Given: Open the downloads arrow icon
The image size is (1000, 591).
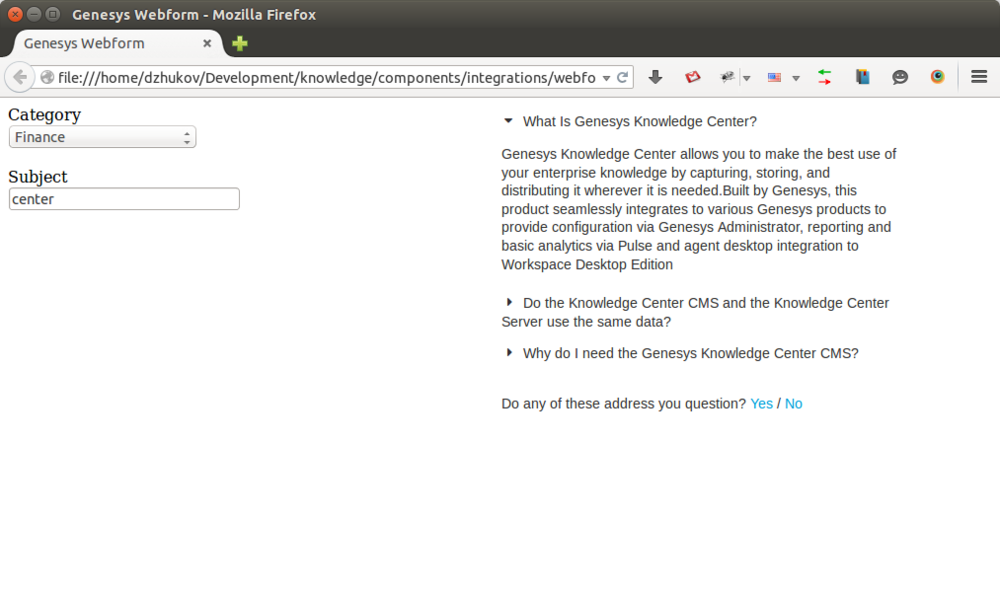Looking at the screenshot, I should (655, 77).
